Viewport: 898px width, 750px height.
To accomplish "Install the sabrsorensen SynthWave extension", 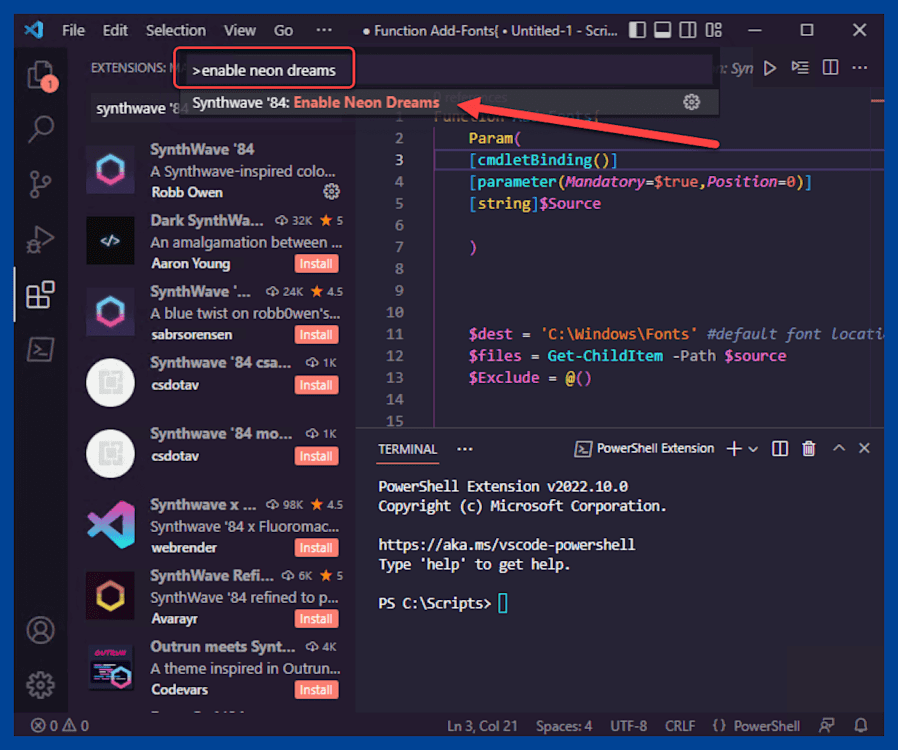I will 316,334.
